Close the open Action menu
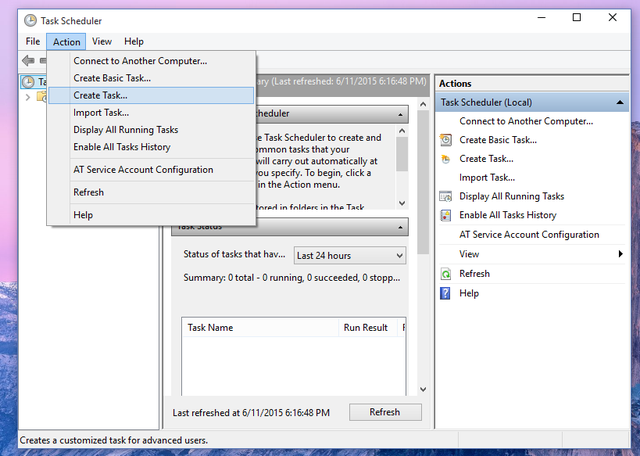Image resolution: width=640 pixels, height=456 pixels. coord(66,42)
